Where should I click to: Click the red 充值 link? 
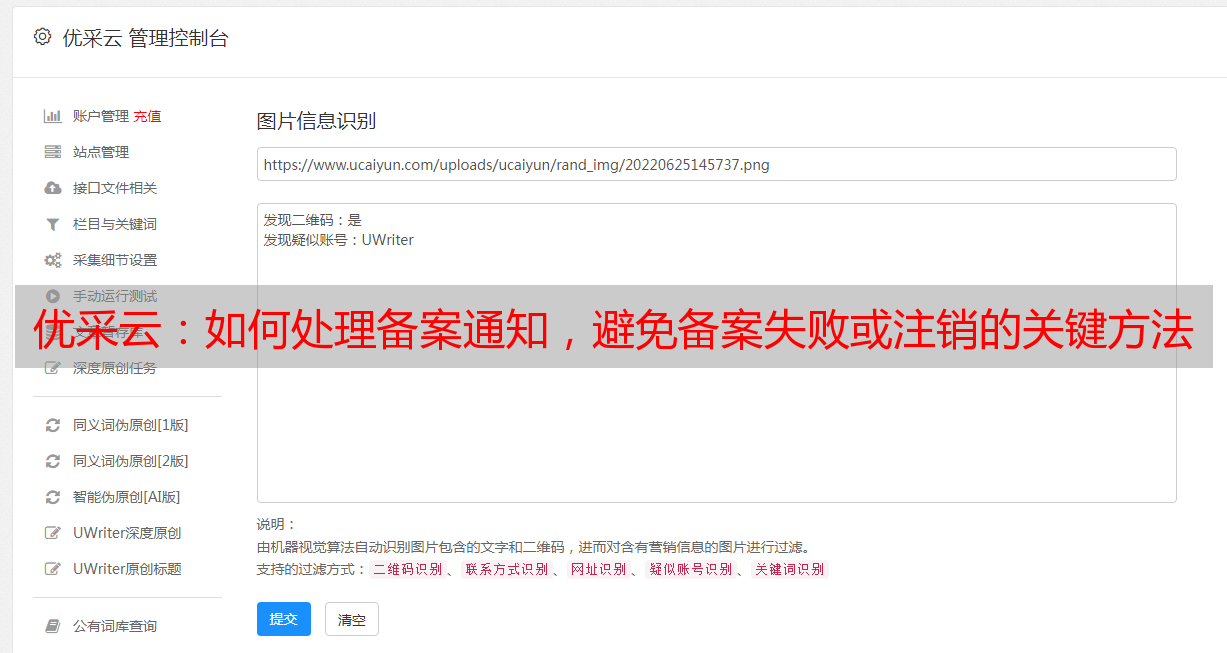147,116
